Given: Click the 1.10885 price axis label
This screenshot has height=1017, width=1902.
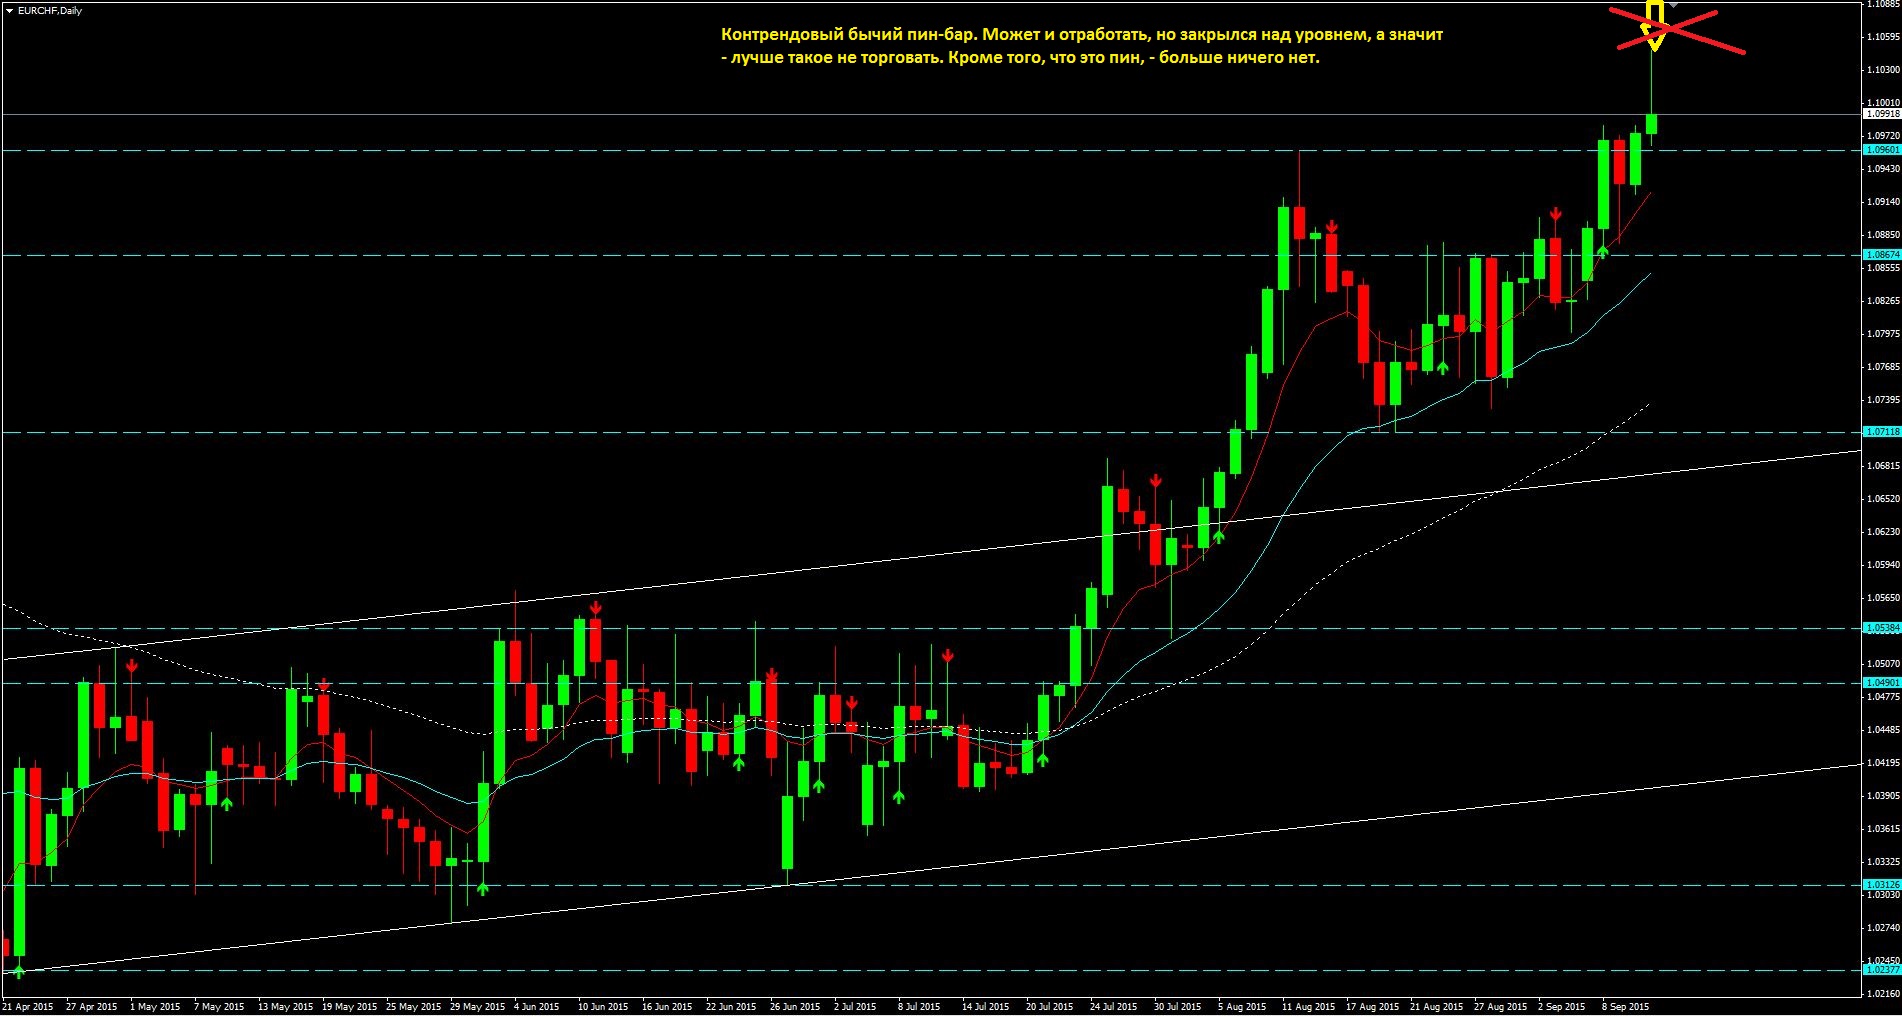Looking at the screenshot, I should pos(1883,4).
